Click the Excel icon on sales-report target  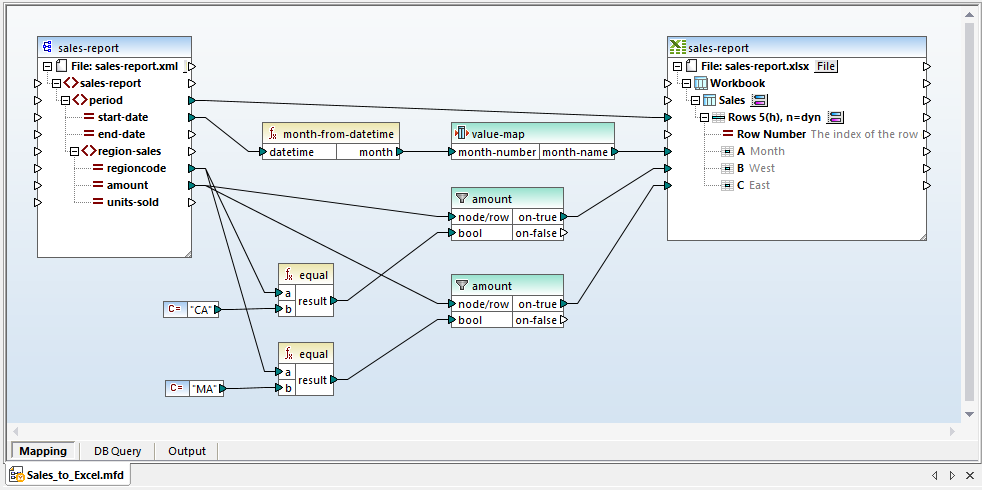(x=678, y=47)
